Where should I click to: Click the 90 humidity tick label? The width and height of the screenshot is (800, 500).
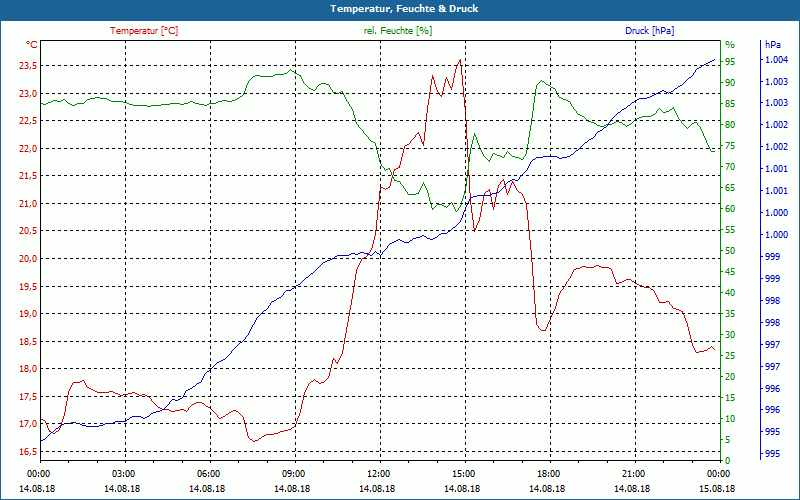click(x=730, y=83)
